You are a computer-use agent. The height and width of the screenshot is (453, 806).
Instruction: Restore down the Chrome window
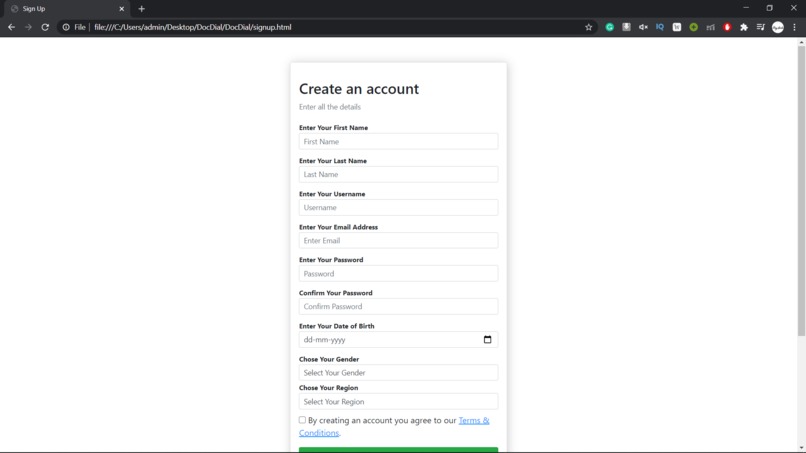pyautogui.click(x=770, y=8)
